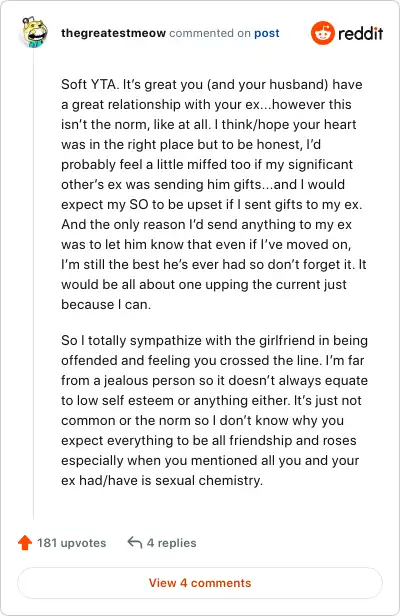
Task: Click the closing line about sexual chemistry
Action: coord(162,480)
